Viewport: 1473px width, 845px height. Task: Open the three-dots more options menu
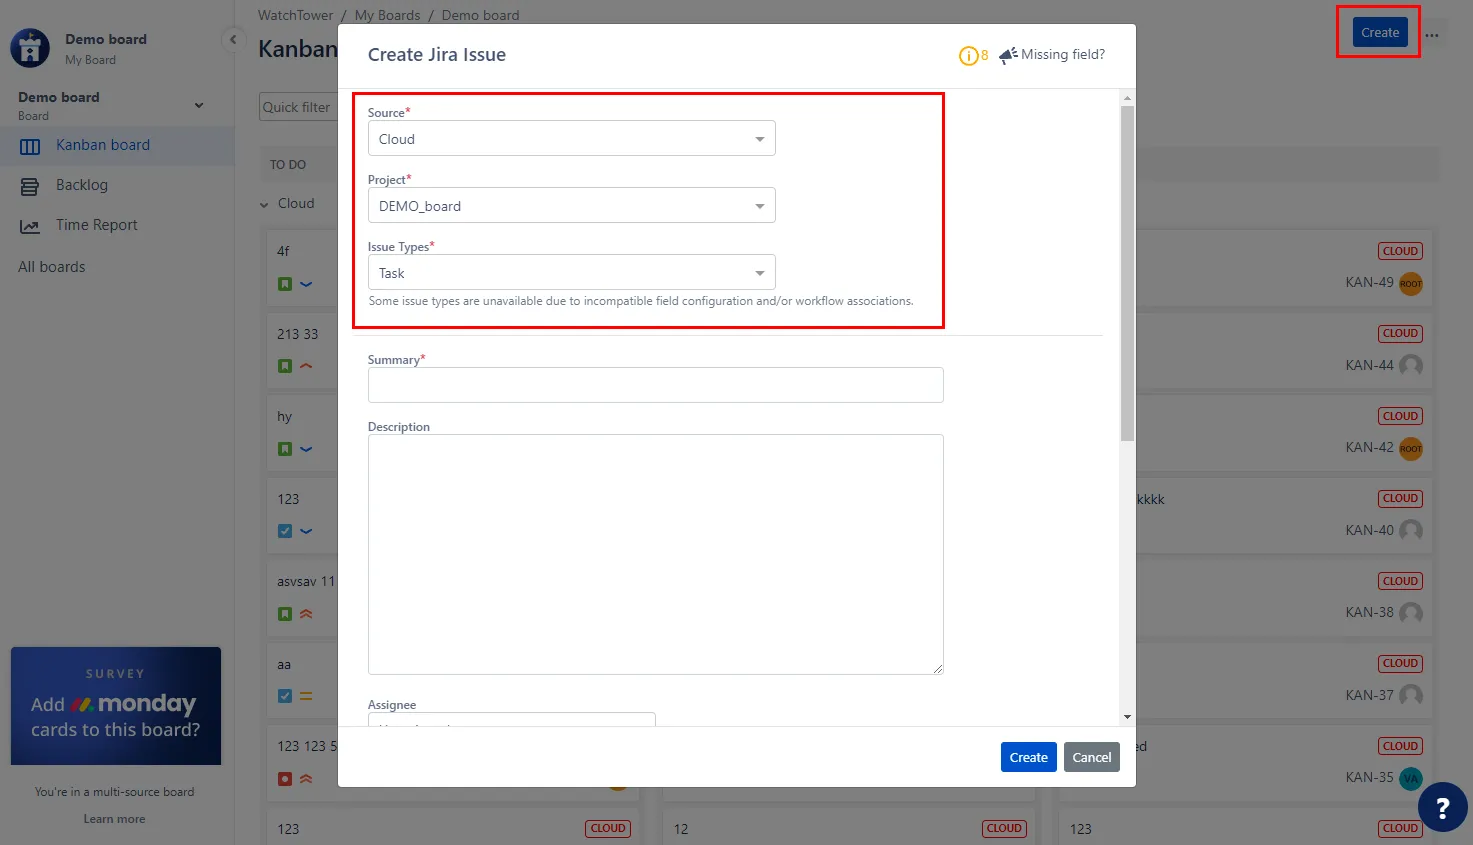(1432, 34)
